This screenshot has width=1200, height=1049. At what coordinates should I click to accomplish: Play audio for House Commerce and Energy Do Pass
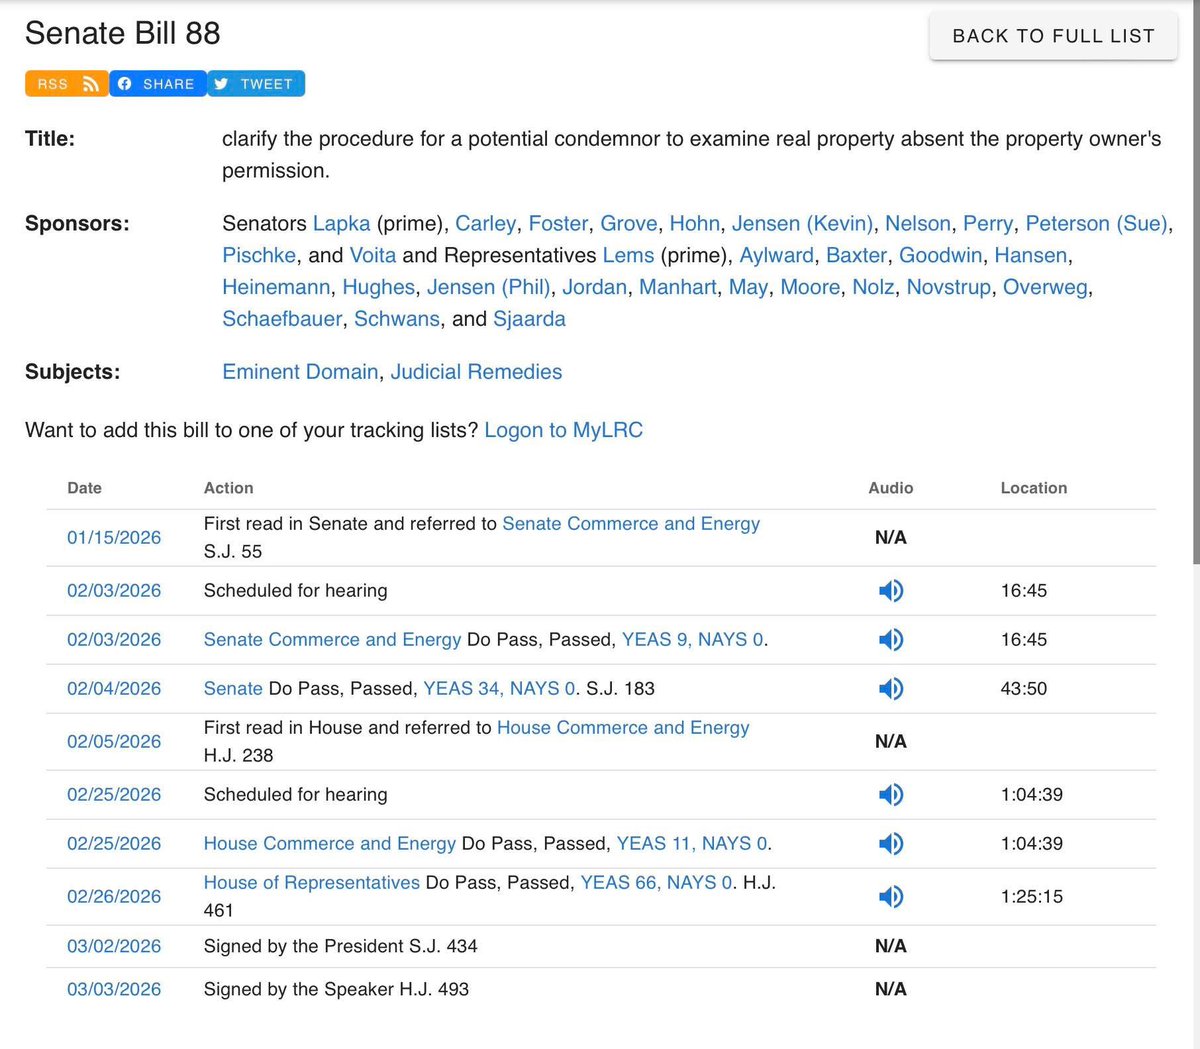(x=890, y=844)
